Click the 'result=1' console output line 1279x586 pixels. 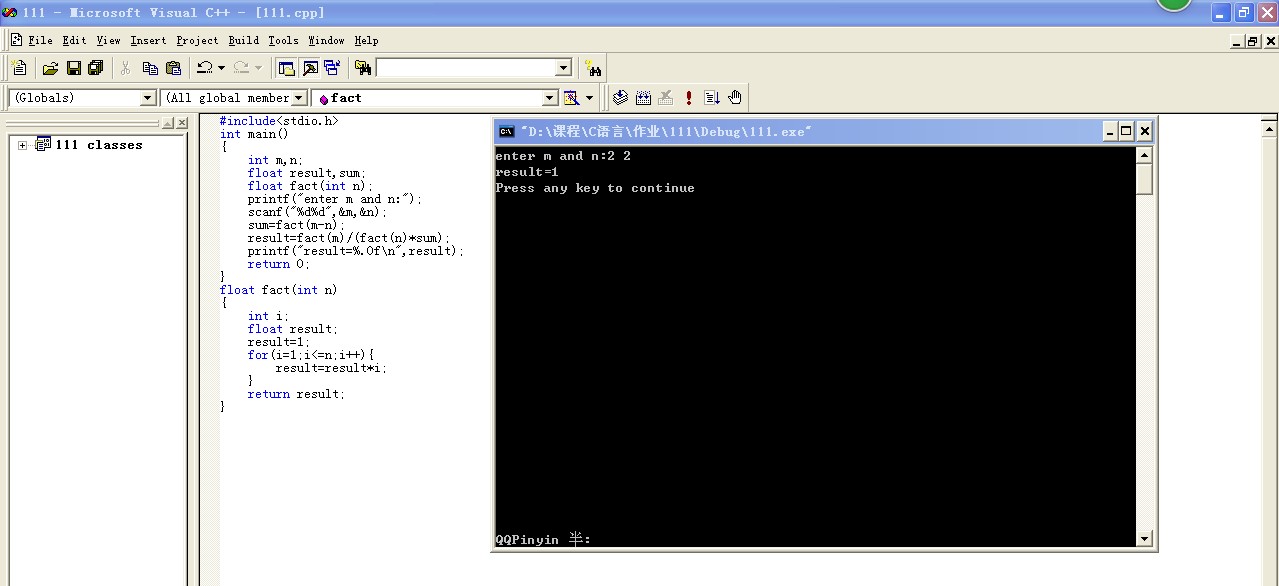click(527, 172)
